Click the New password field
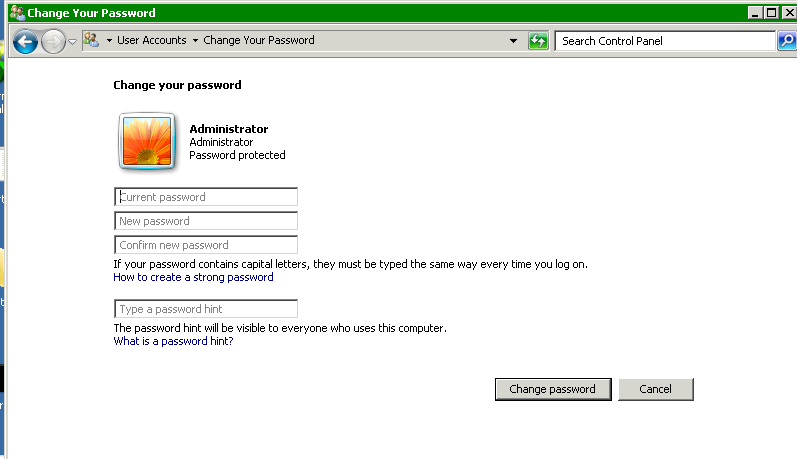 click(x=206, y=221)
